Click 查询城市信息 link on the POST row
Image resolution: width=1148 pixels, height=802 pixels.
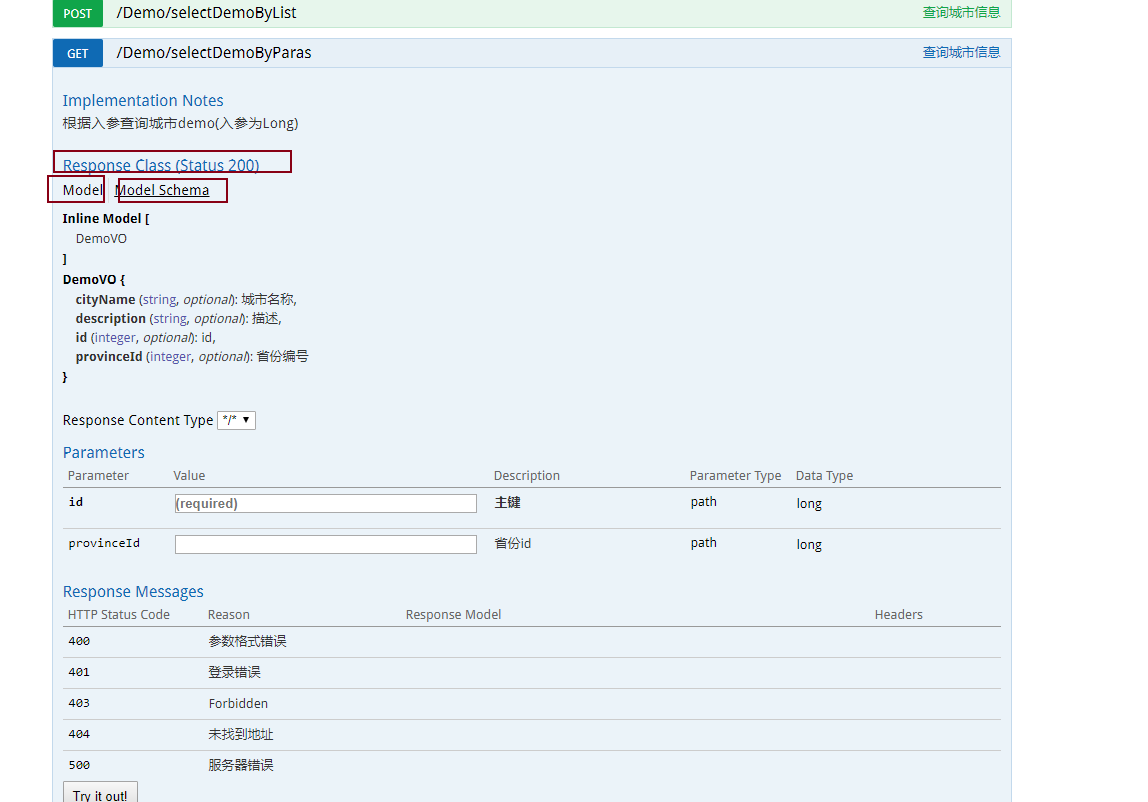(x=961, y=12)
